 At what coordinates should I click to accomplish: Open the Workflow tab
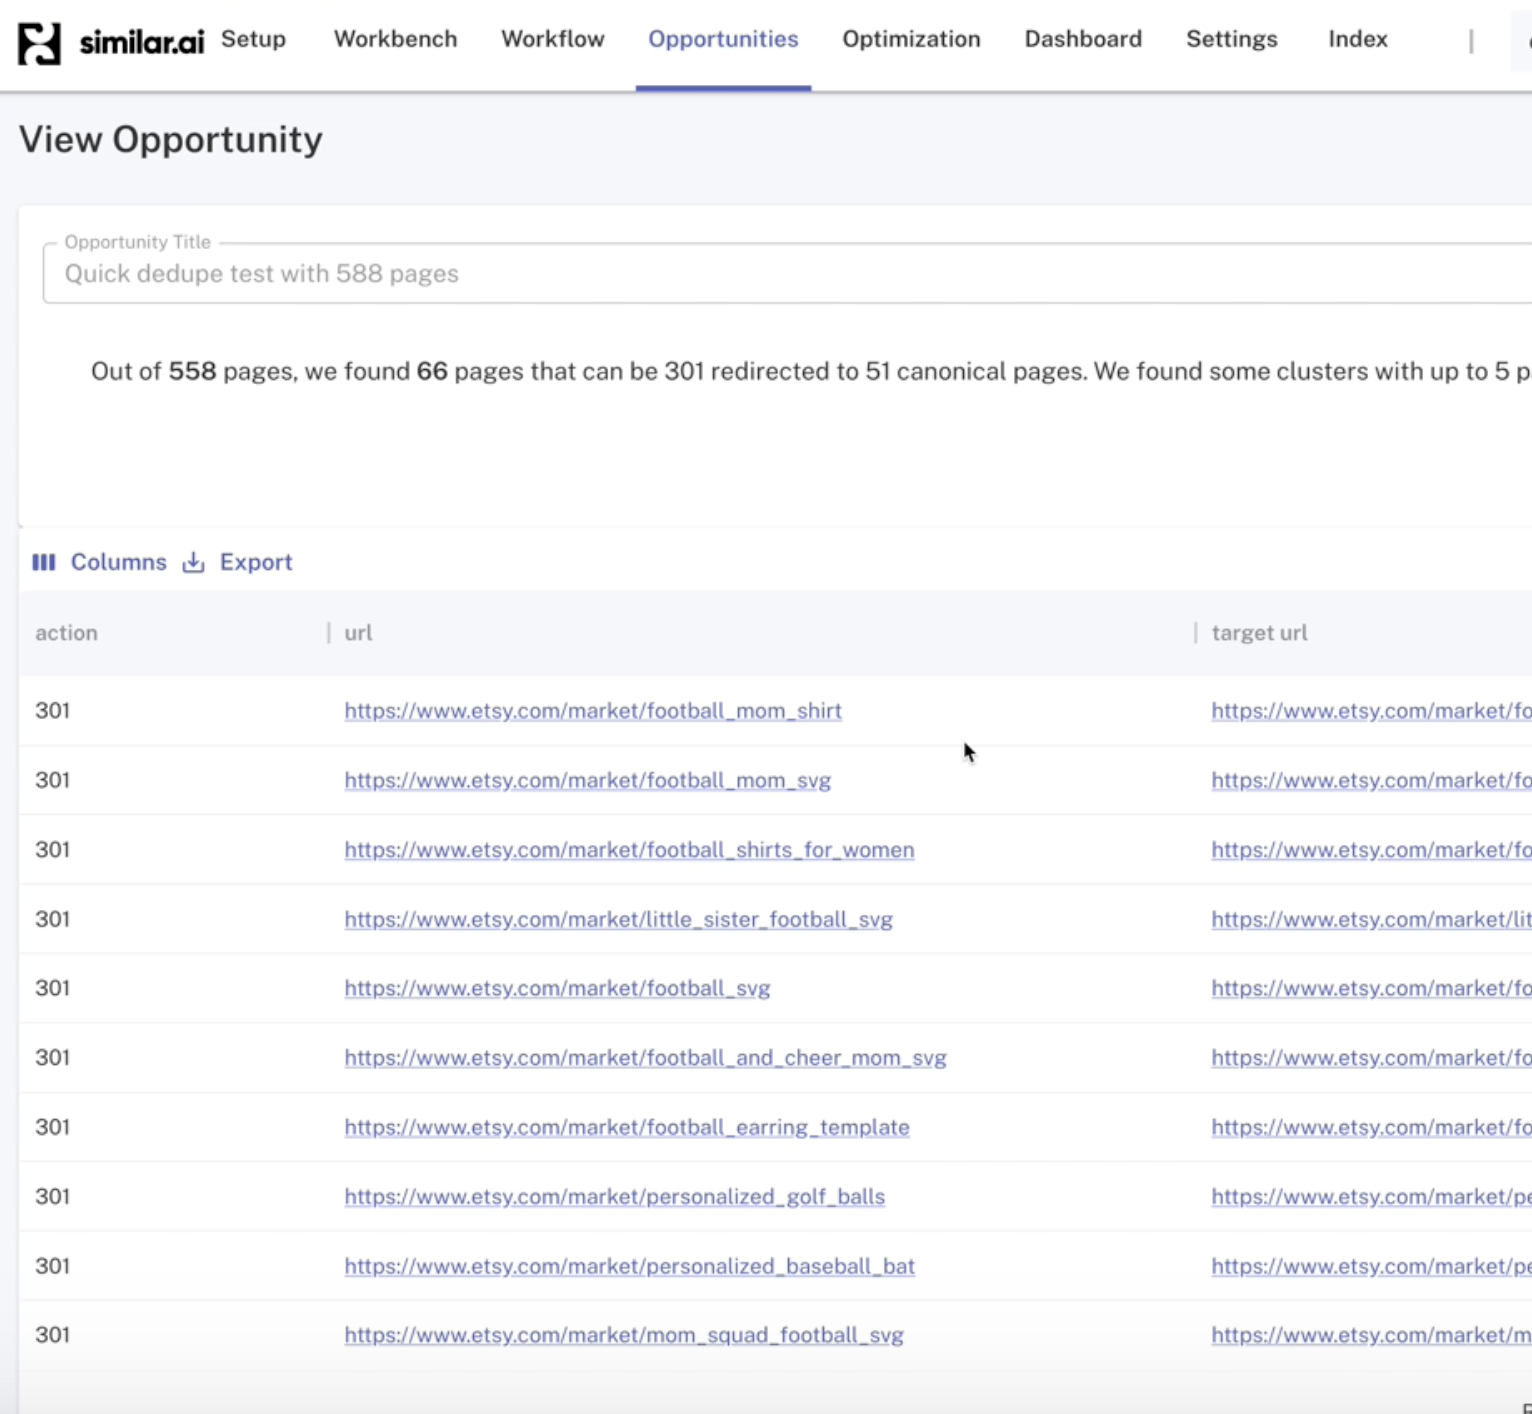pyautogui.click(x=553, y=39)
